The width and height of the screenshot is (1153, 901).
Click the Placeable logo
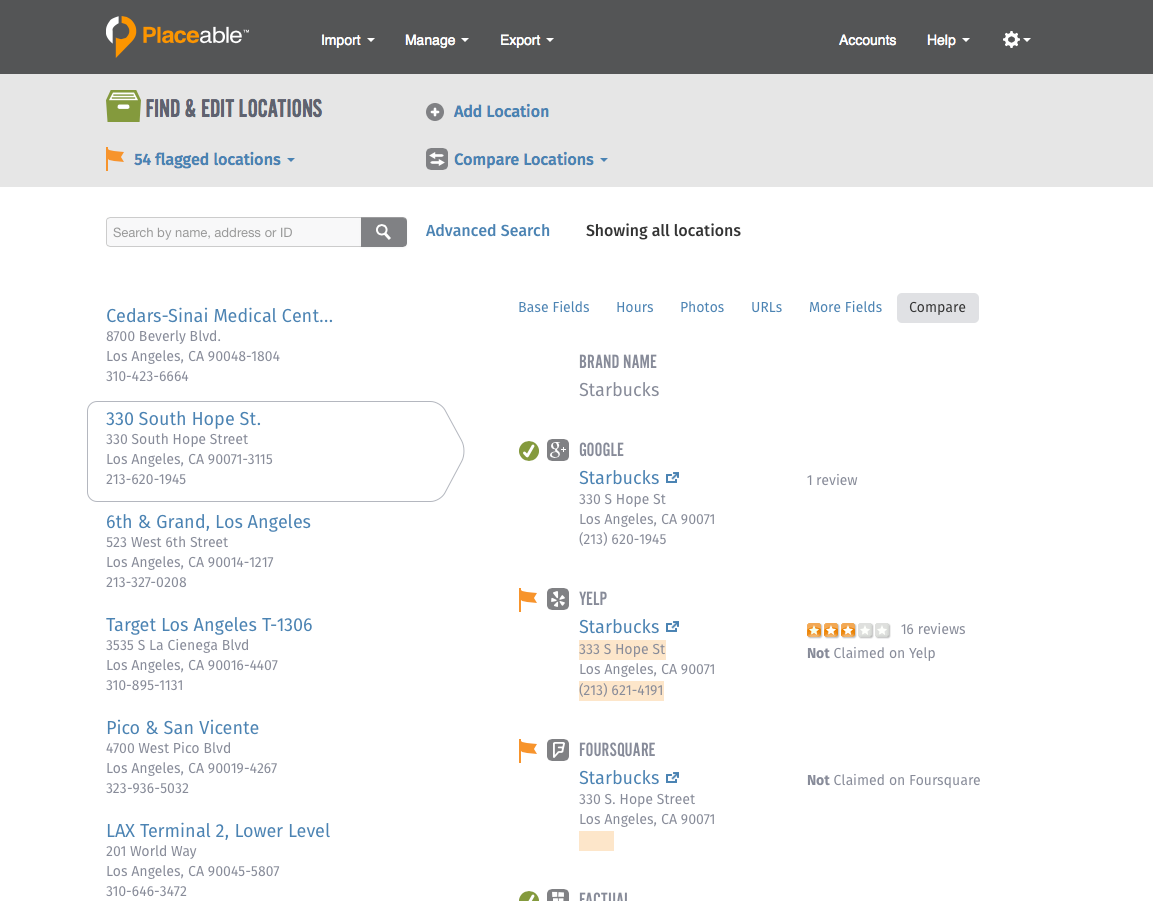[175, 36]
